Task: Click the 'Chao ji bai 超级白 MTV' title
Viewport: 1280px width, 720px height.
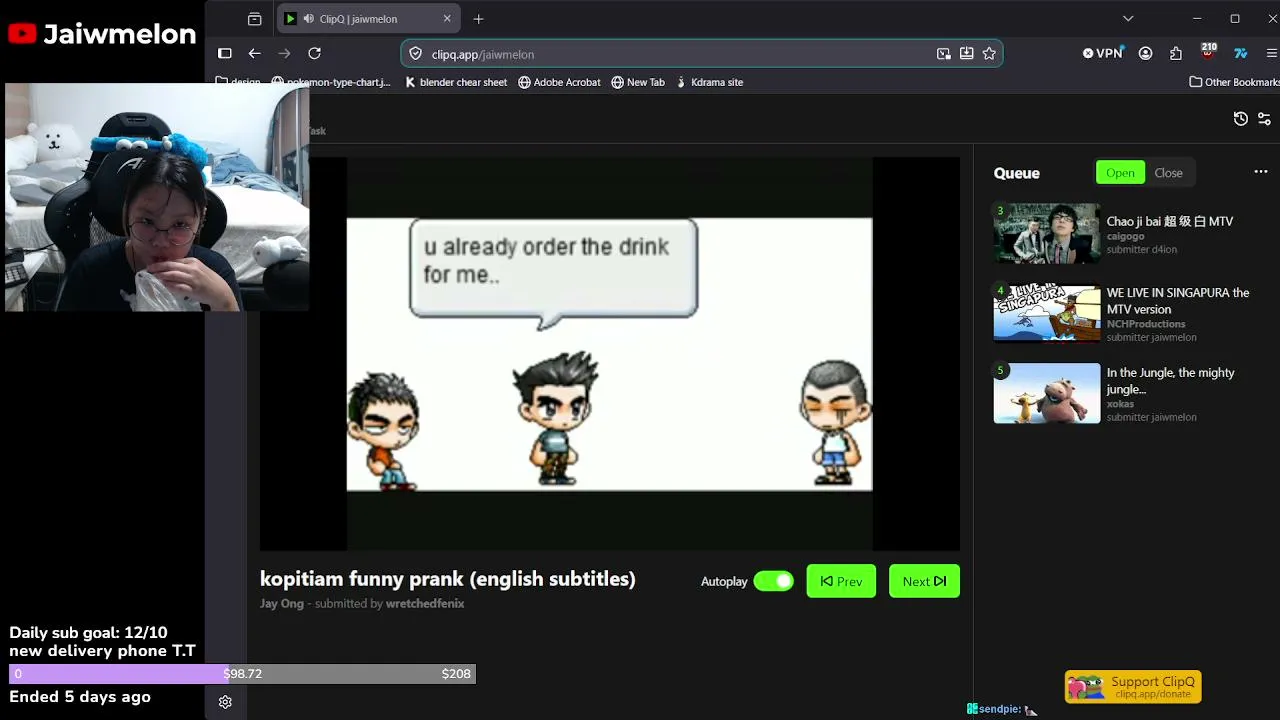Action: point(1169,221)
